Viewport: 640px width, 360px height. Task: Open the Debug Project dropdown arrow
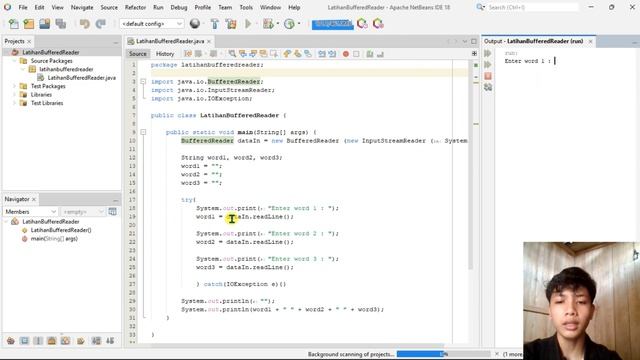coord(278,24)
